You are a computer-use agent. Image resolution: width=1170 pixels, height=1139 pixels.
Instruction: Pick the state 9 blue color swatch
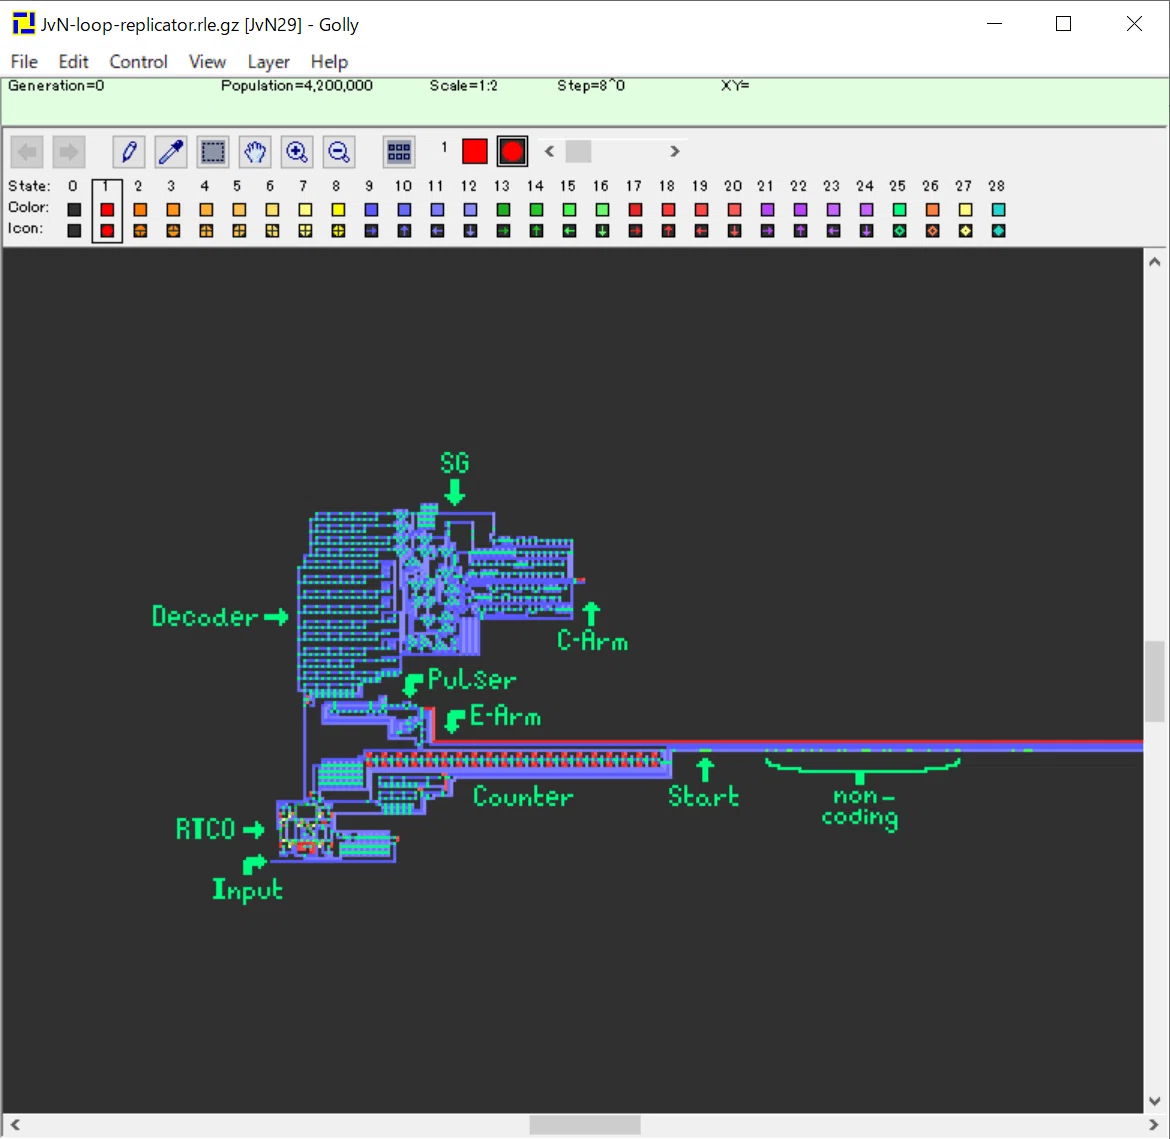coord(372,210)
